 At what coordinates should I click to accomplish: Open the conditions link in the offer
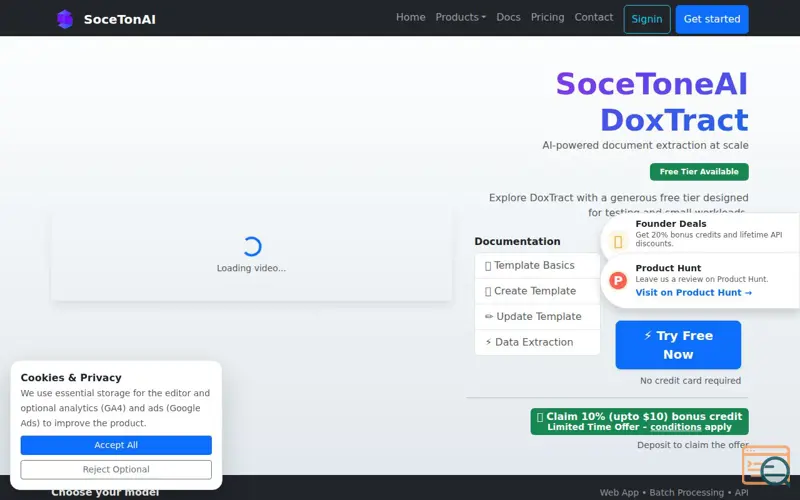point(676,427)
